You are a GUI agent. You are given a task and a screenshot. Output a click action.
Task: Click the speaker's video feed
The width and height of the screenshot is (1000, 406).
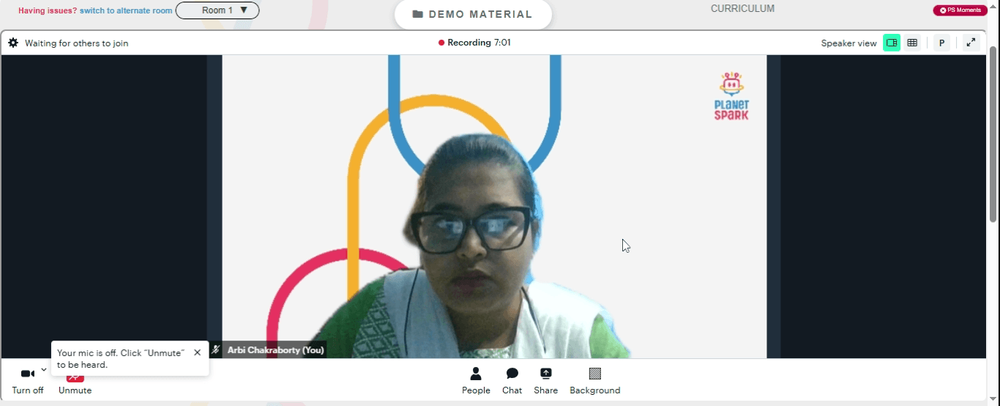pos(494,206)
